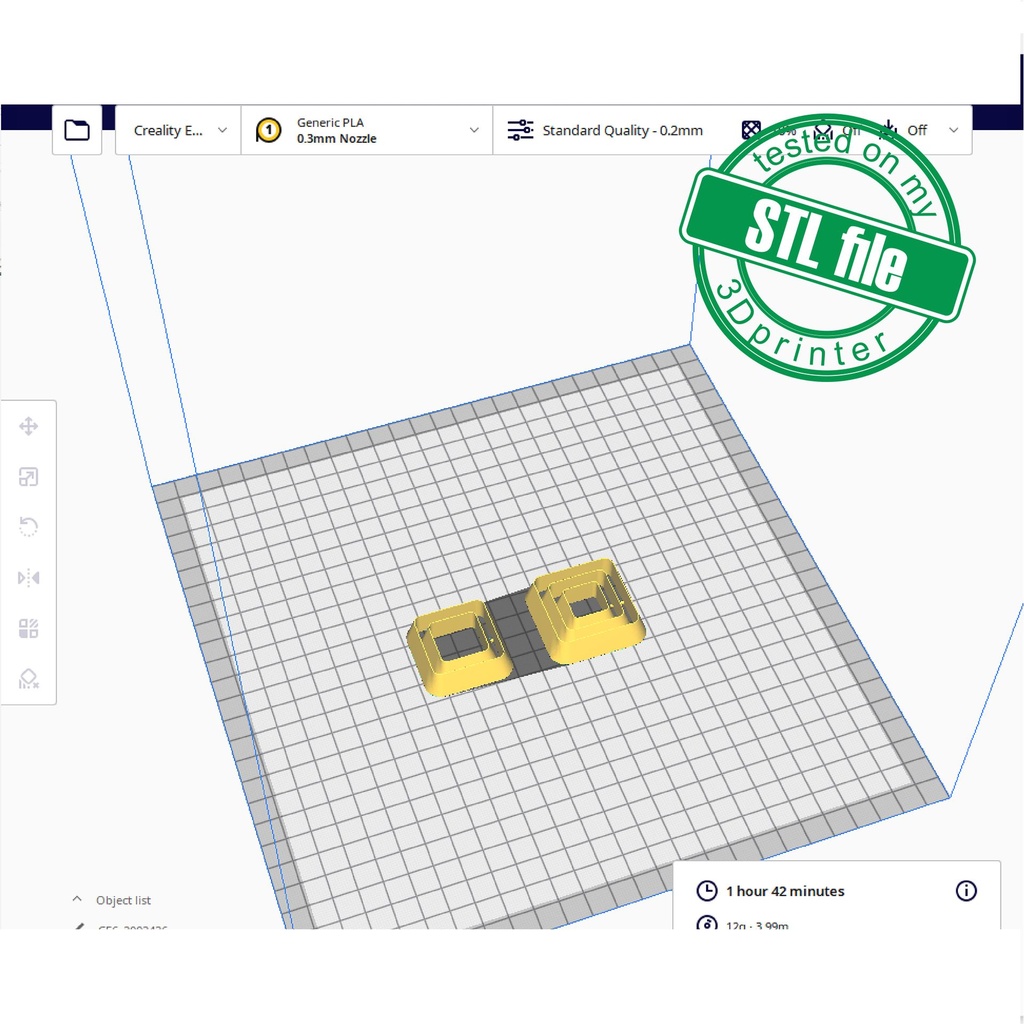This screenshot has height=1024, width=1024.
Task: Select the Mirror tool
Action: pyautogui.click(x=28, y=578)
